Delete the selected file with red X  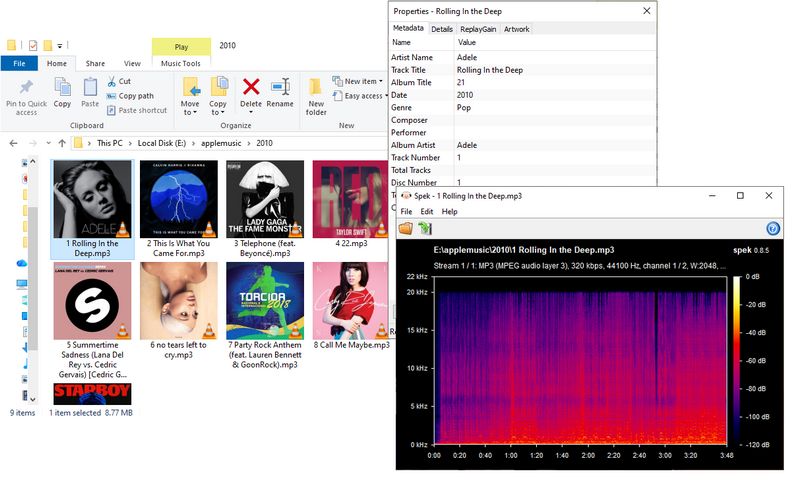point(251,87)
